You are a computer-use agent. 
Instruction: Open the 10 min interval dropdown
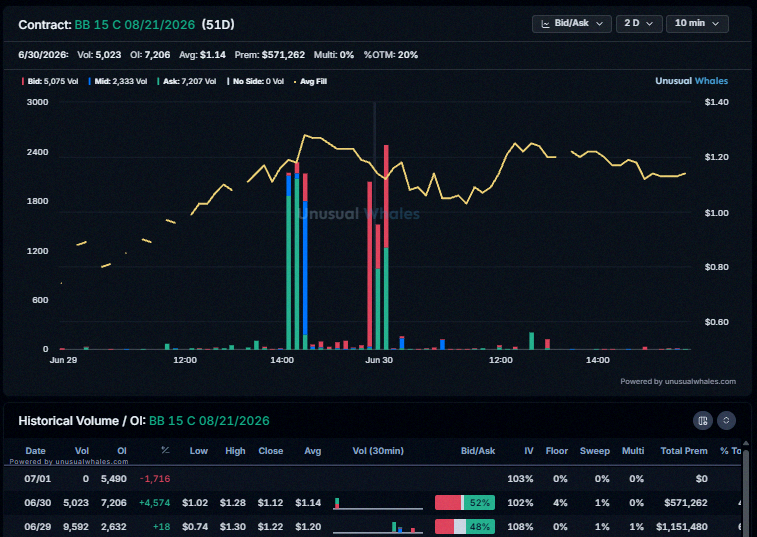click(x=697, y=24)
